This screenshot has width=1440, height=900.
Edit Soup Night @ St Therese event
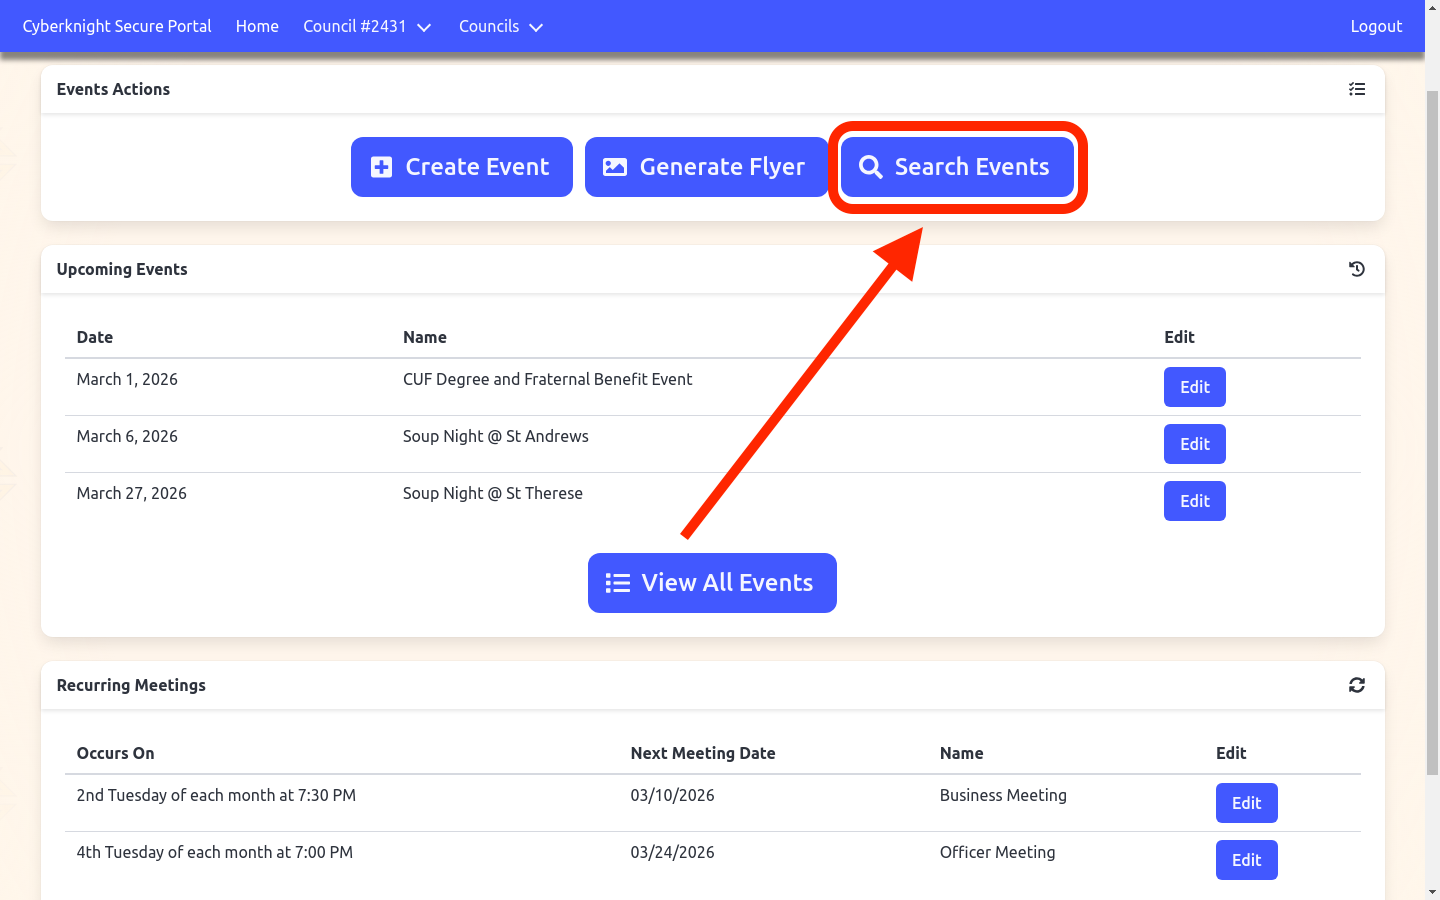(1194, 501)
